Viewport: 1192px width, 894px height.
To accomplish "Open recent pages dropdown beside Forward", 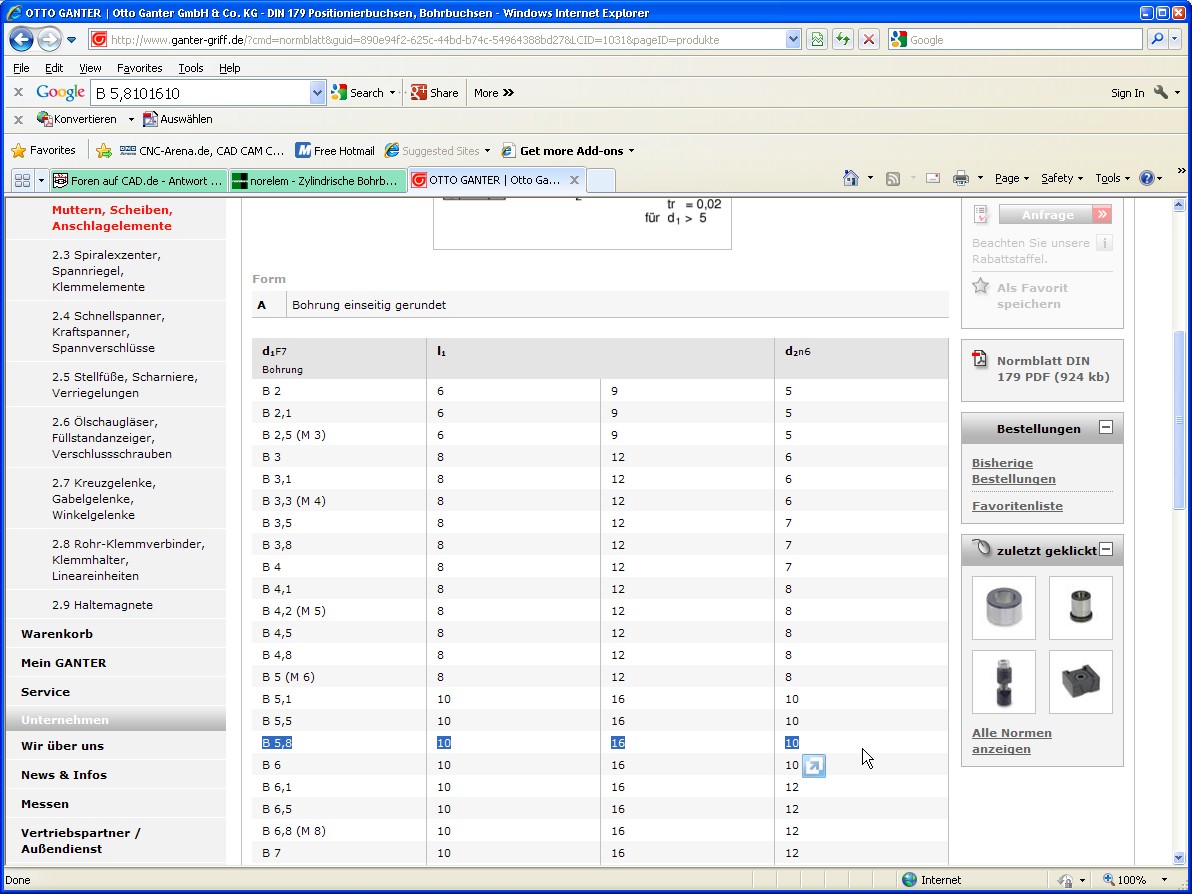I will pyautogui.click(x=71, y=40).
